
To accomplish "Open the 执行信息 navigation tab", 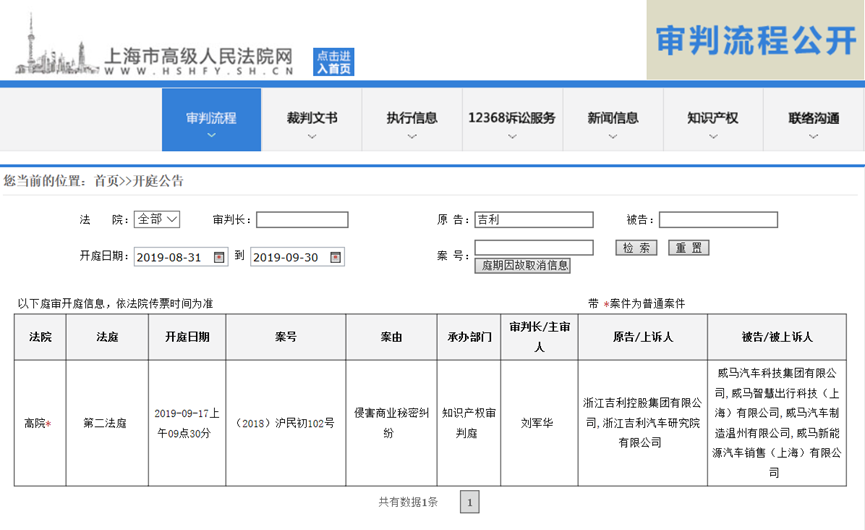I will [x=412, y=120].
